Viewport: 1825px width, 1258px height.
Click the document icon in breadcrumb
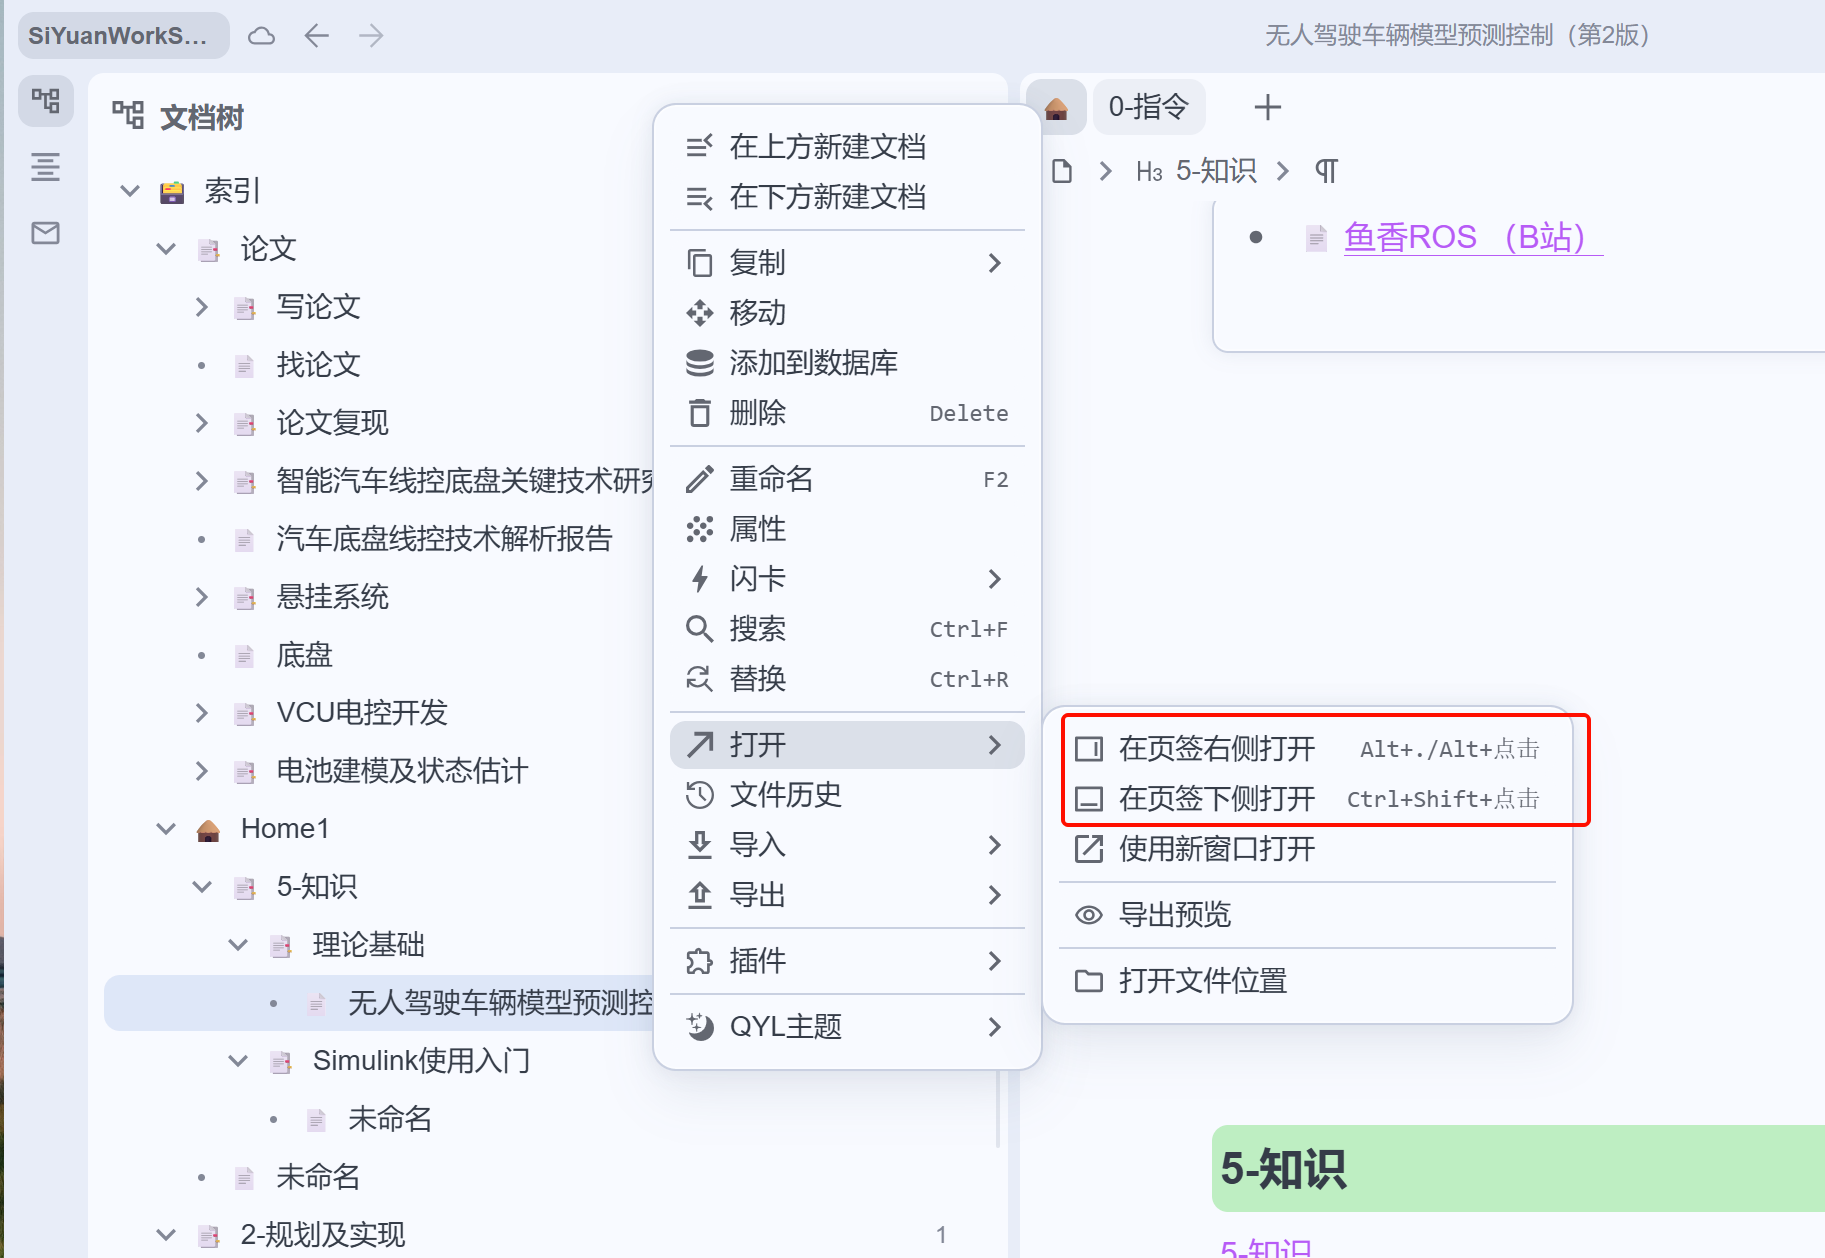[1062, 171]
